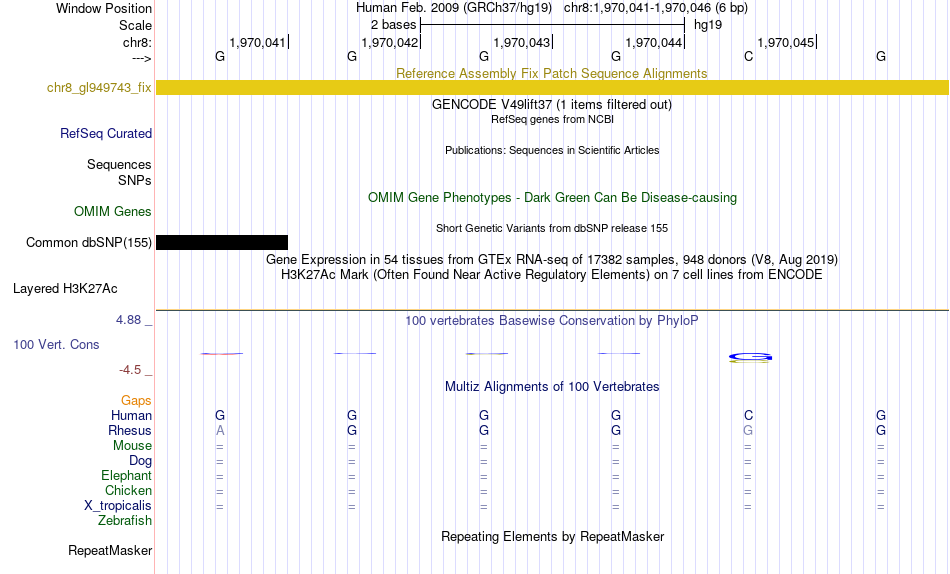Screen dimensions: 950x574
Task: Click the Window Position label
Action: (104, 8)
